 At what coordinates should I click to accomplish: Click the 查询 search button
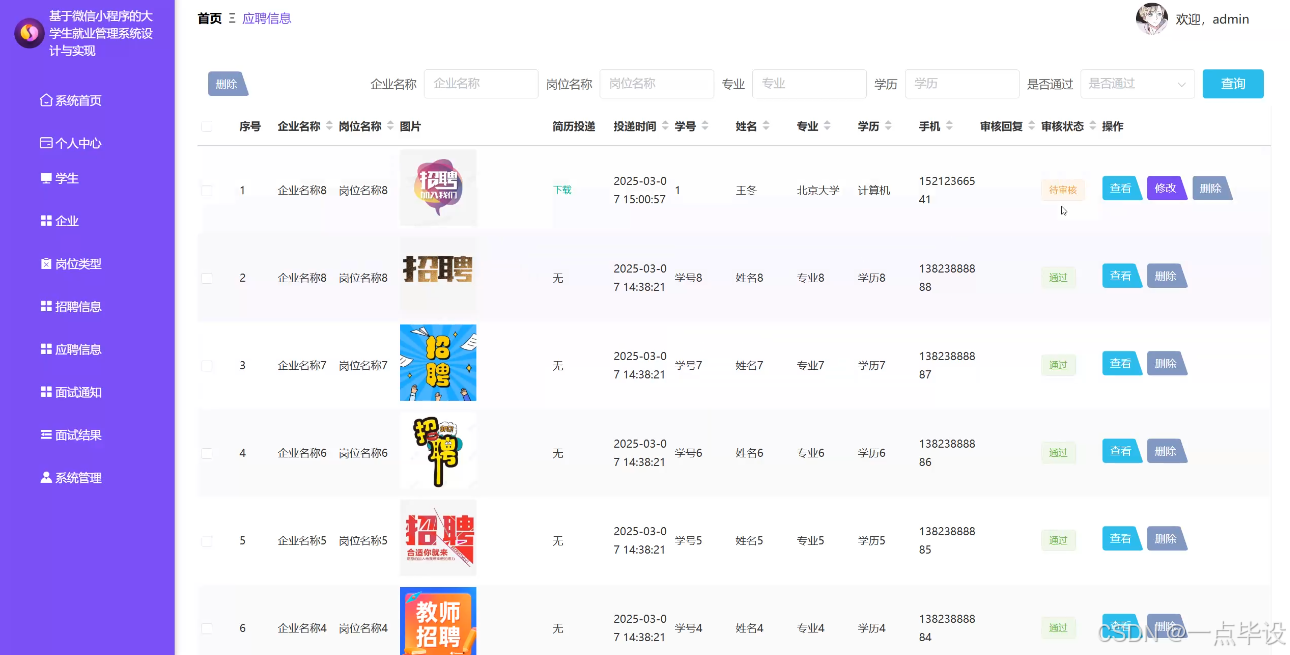click(x=1233, y=84)
